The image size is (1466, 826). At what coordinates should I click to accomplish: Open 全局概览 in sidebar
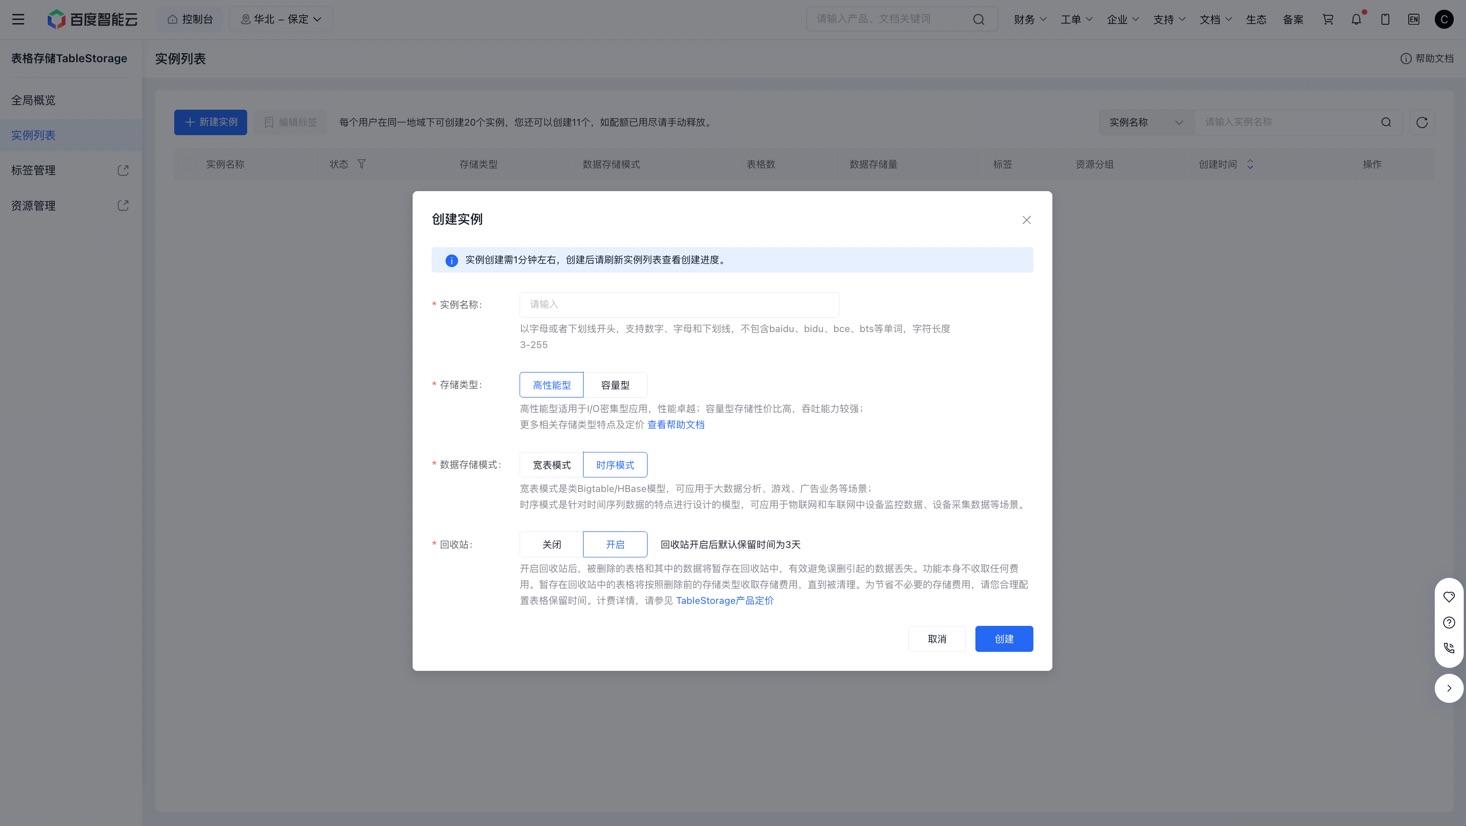(x=34, y=100)
